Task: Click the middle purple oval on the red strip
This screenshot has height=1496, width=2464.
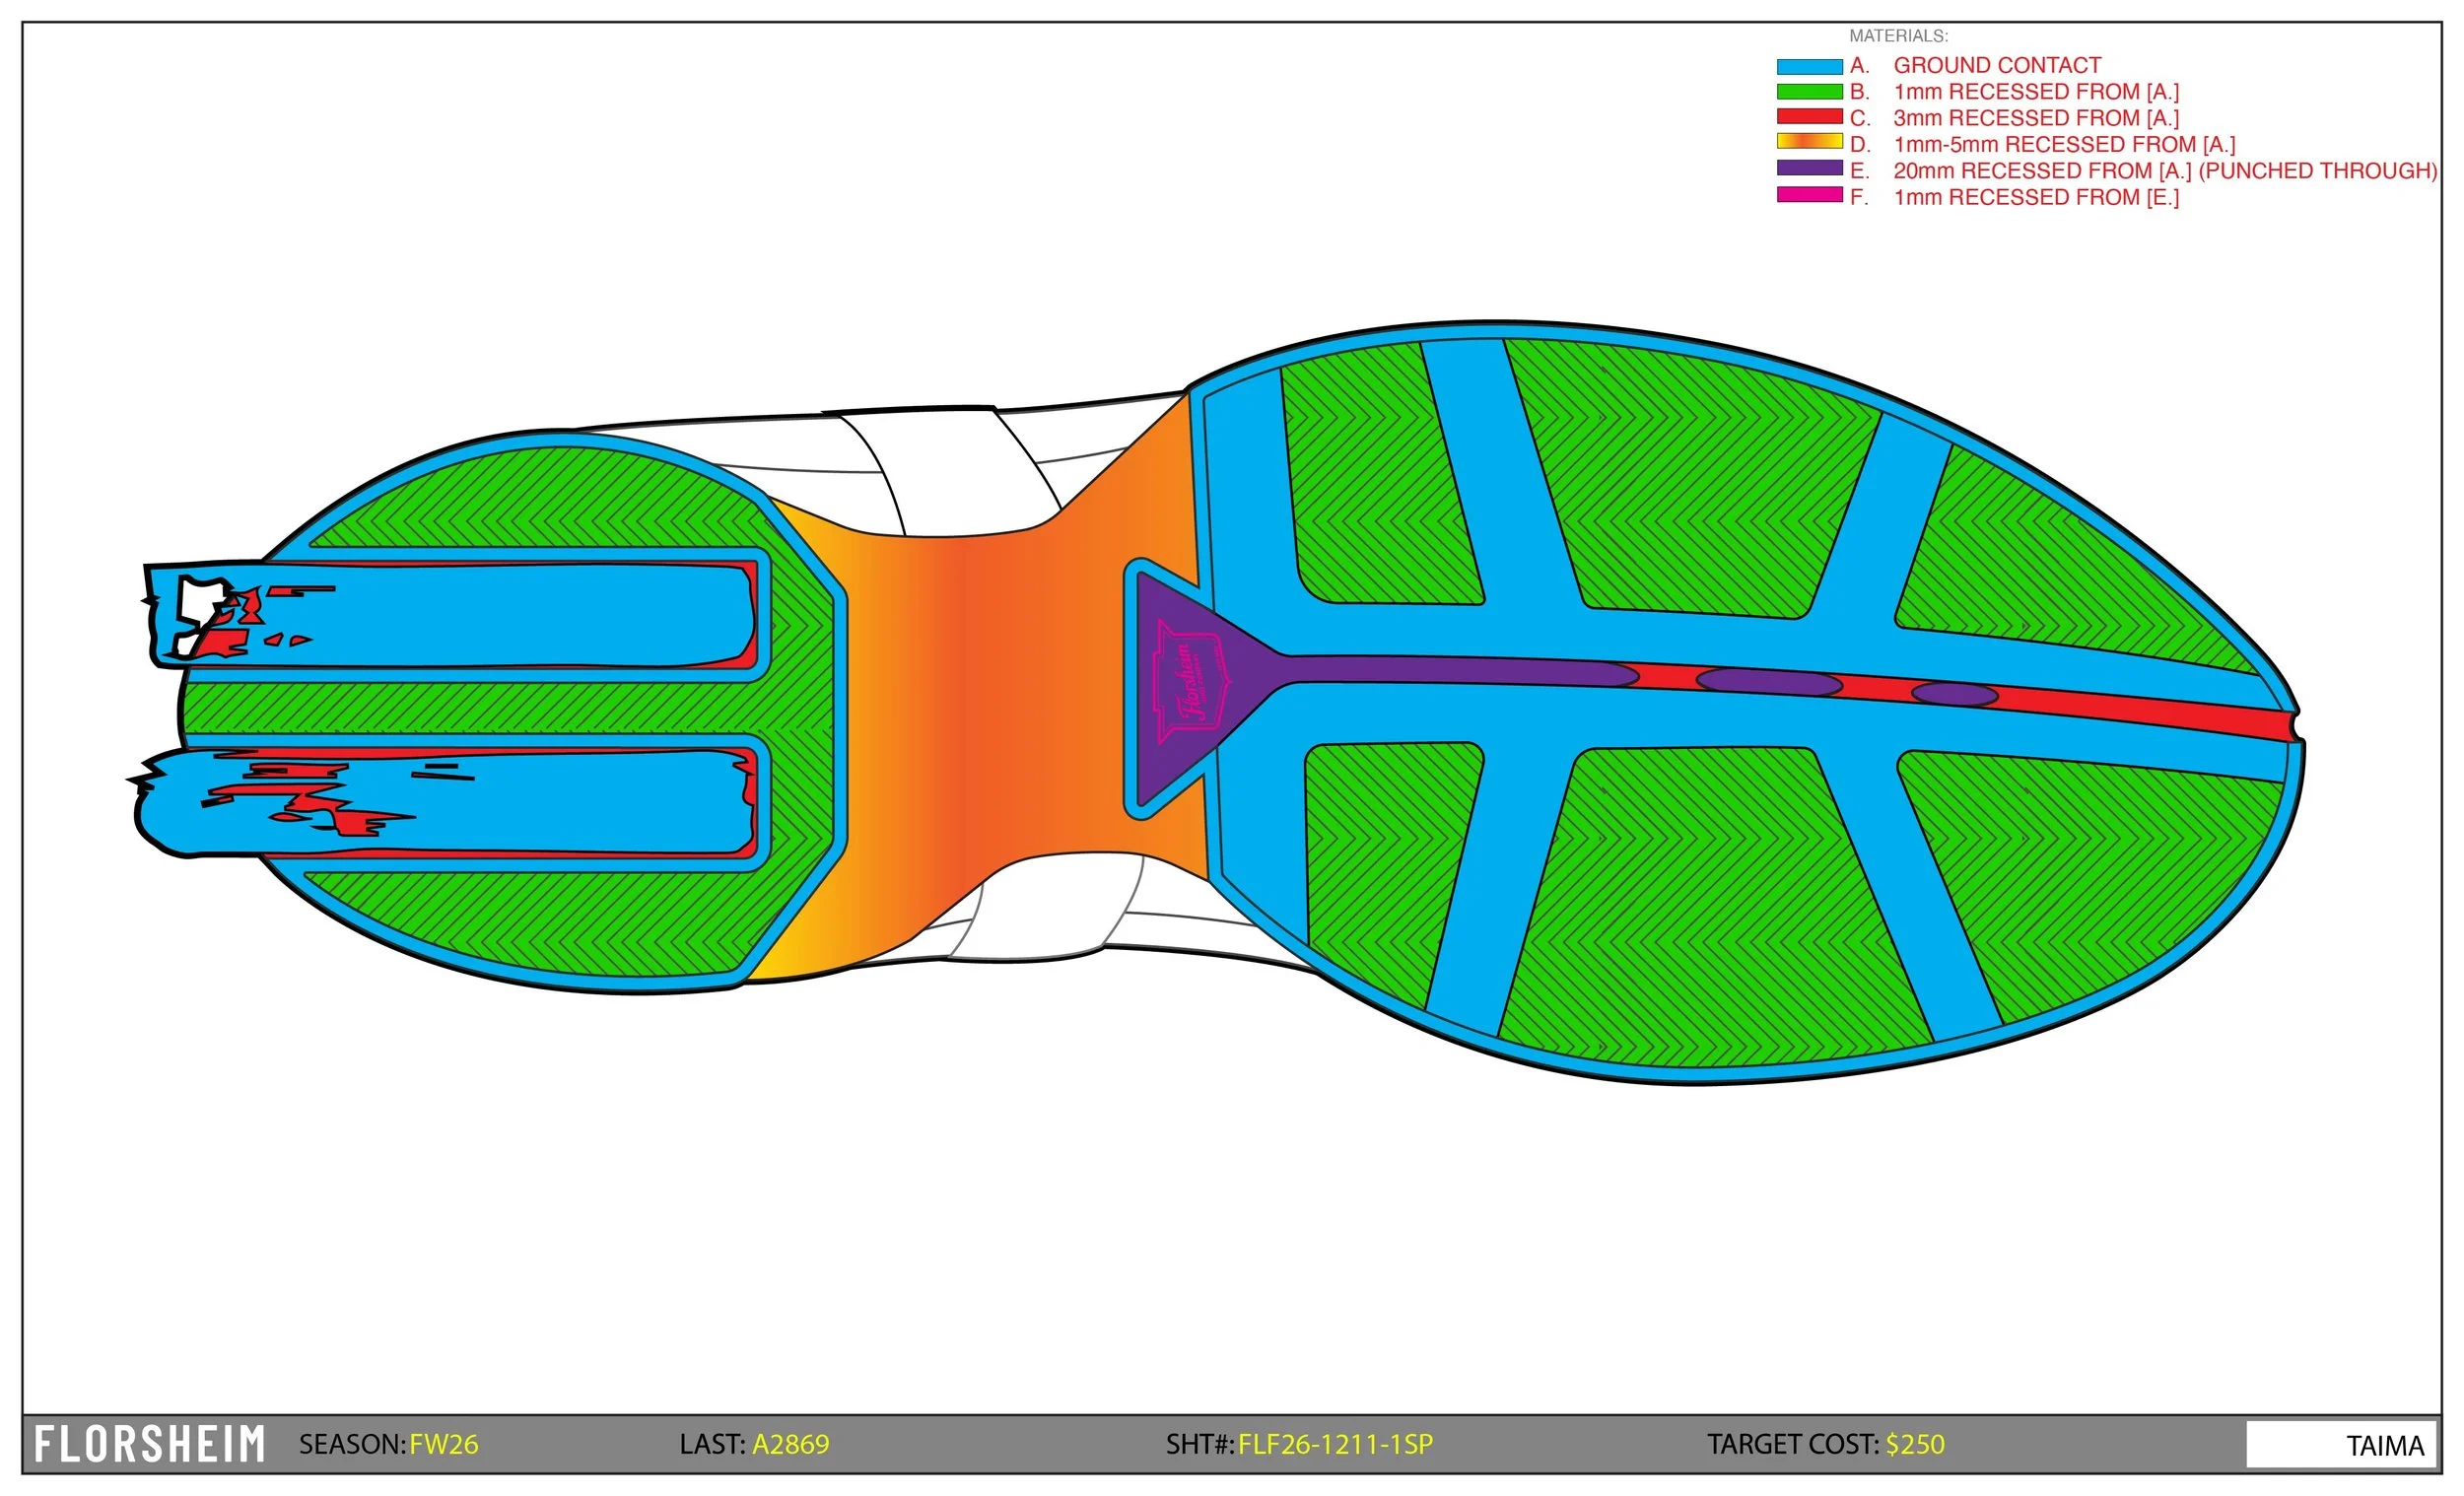Action: pos(1768,684)
